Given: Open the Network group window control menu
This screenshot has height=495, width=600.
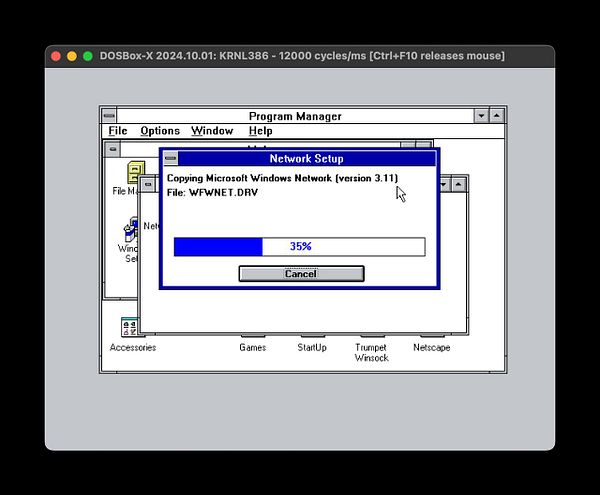Looking at the screenshot, I should pyautogui.click(x=148, y=185).
